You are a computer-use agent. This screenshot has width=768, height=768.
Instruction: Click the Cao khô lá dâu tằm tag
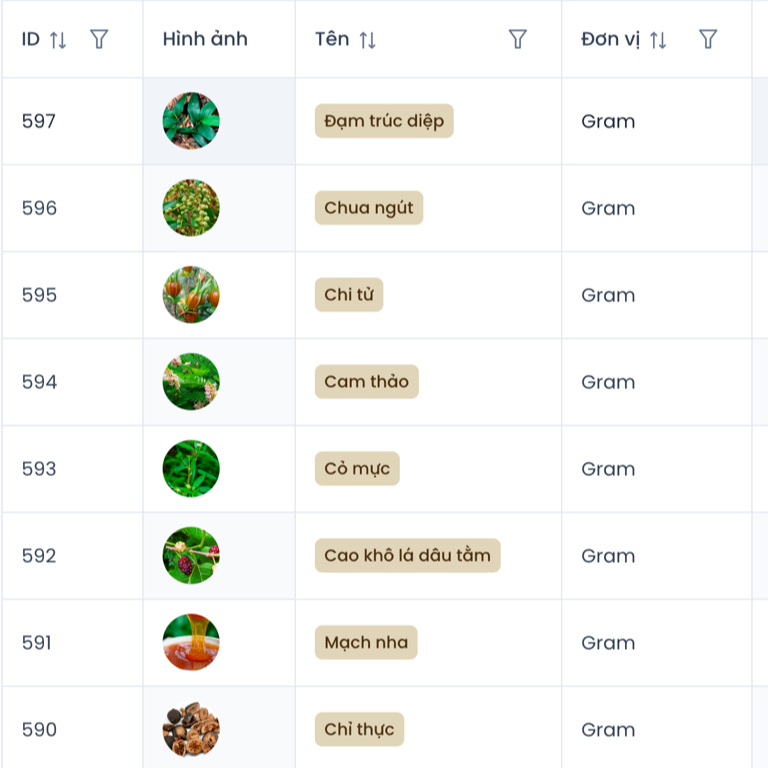(x=407, y=556)
